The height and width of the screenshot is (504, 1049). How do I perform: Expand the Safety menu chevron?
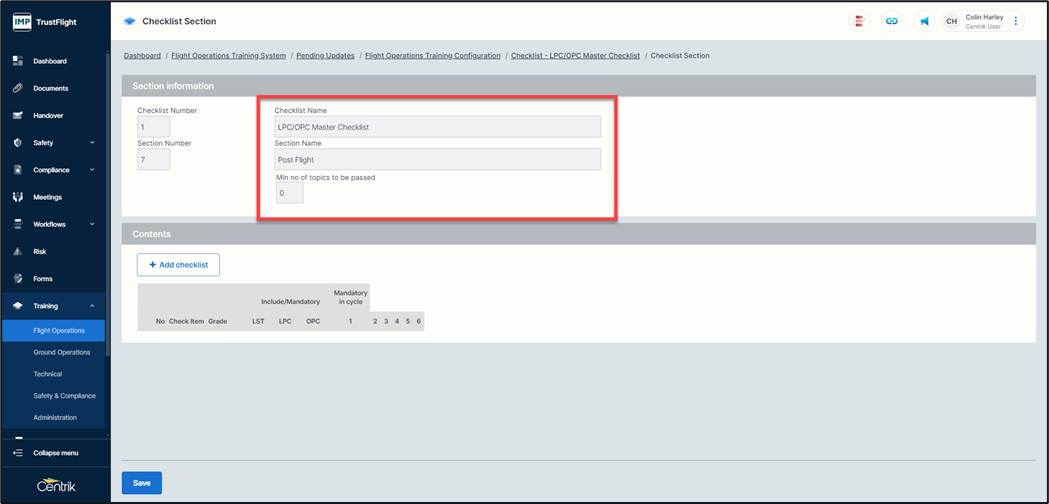click(92, 143)
